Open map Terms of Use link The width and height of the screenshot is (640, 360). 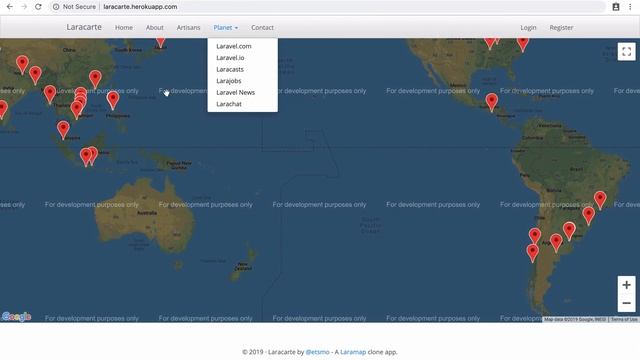coord(624,319)
